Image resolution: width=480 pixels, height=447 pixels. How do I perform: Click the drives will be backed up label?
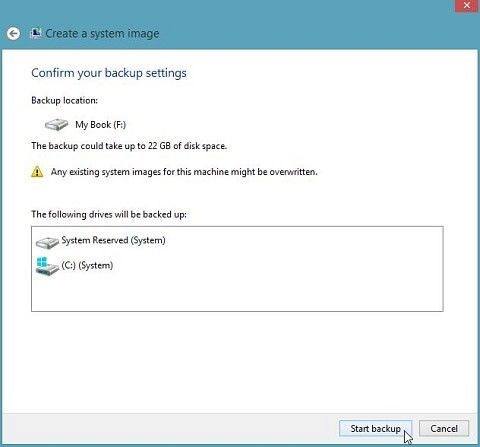[x=109, y=214]
